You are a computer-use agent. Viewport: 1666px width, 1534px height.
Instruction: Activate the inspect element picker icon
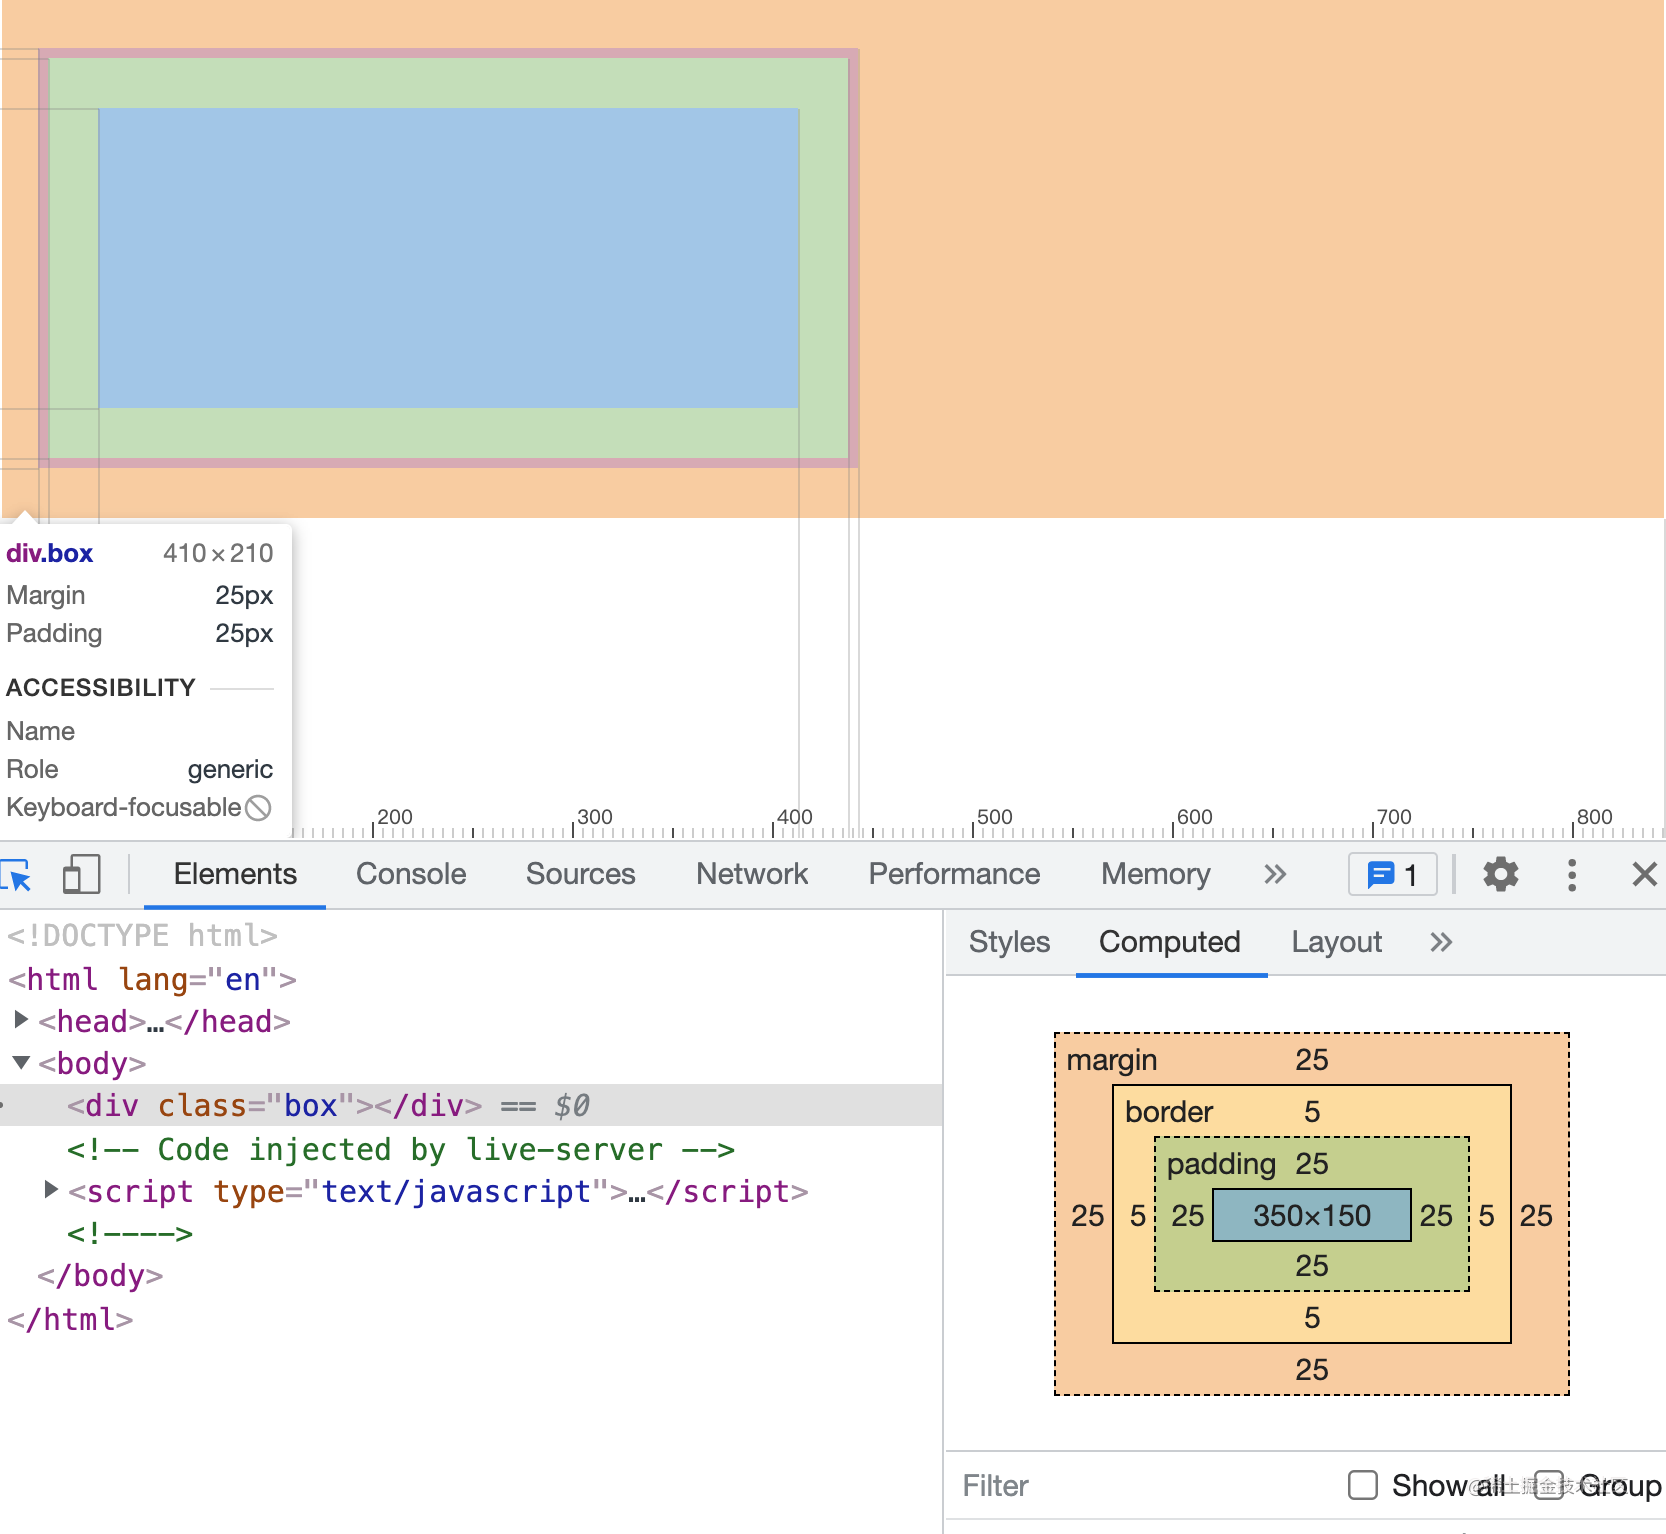(18, 875)
